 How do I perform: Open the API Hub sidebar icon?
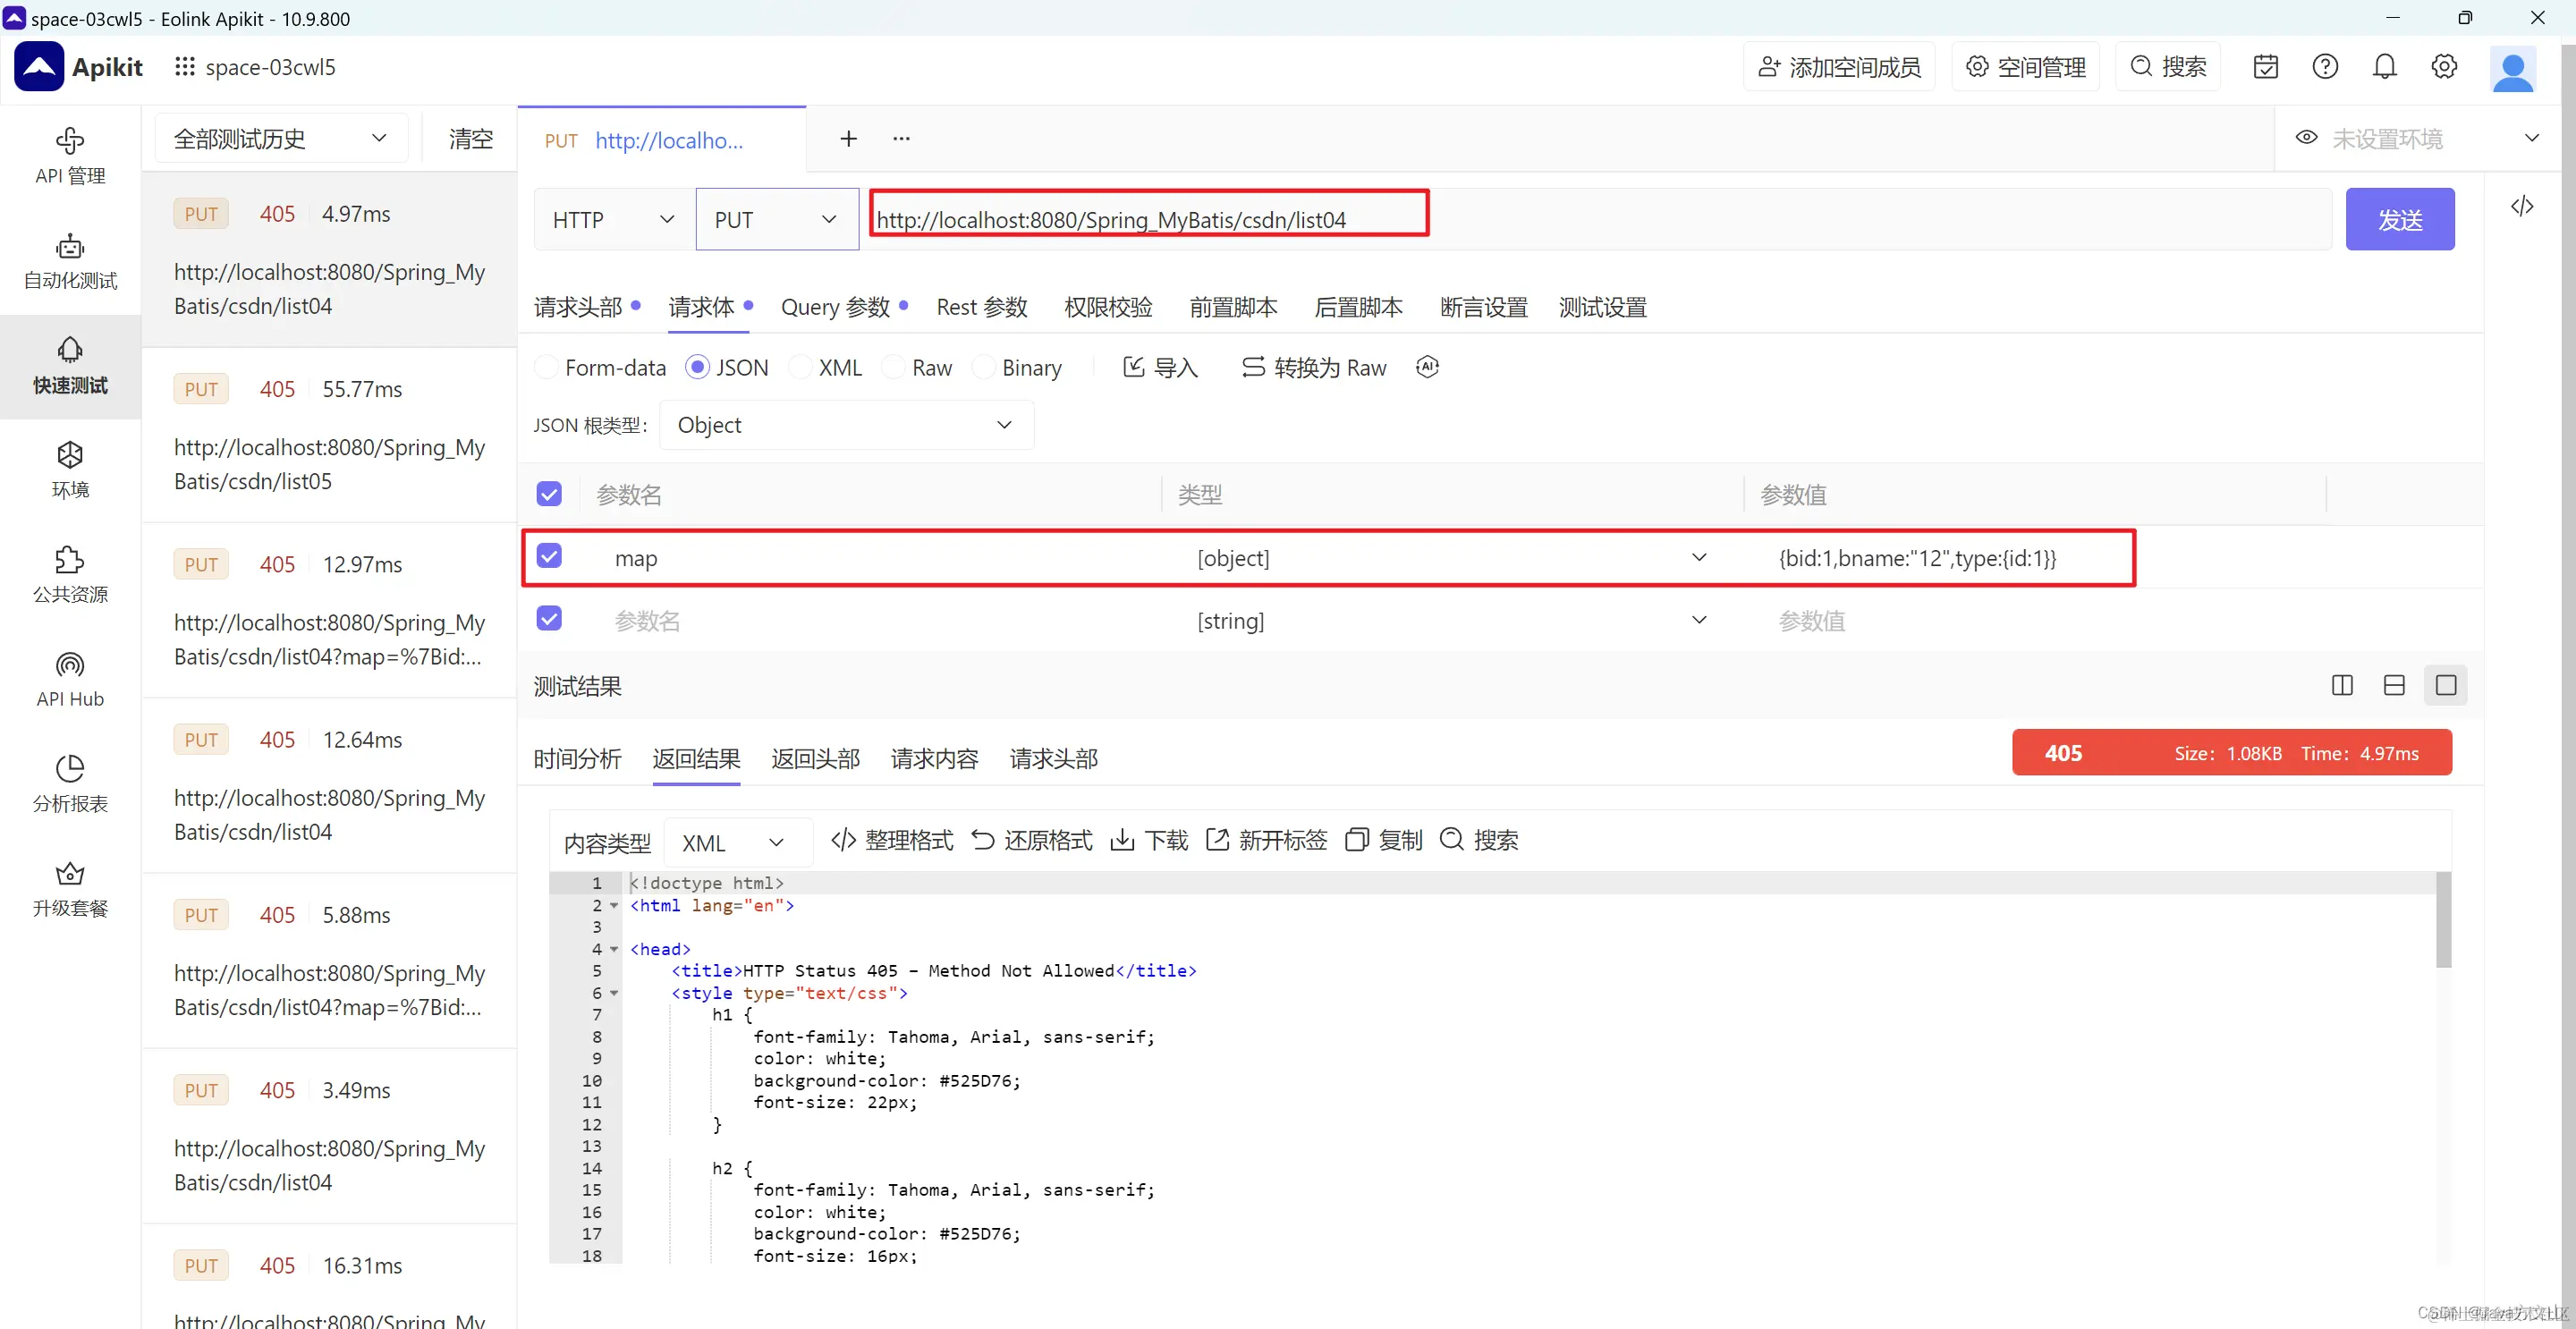[x=70, y=665]
